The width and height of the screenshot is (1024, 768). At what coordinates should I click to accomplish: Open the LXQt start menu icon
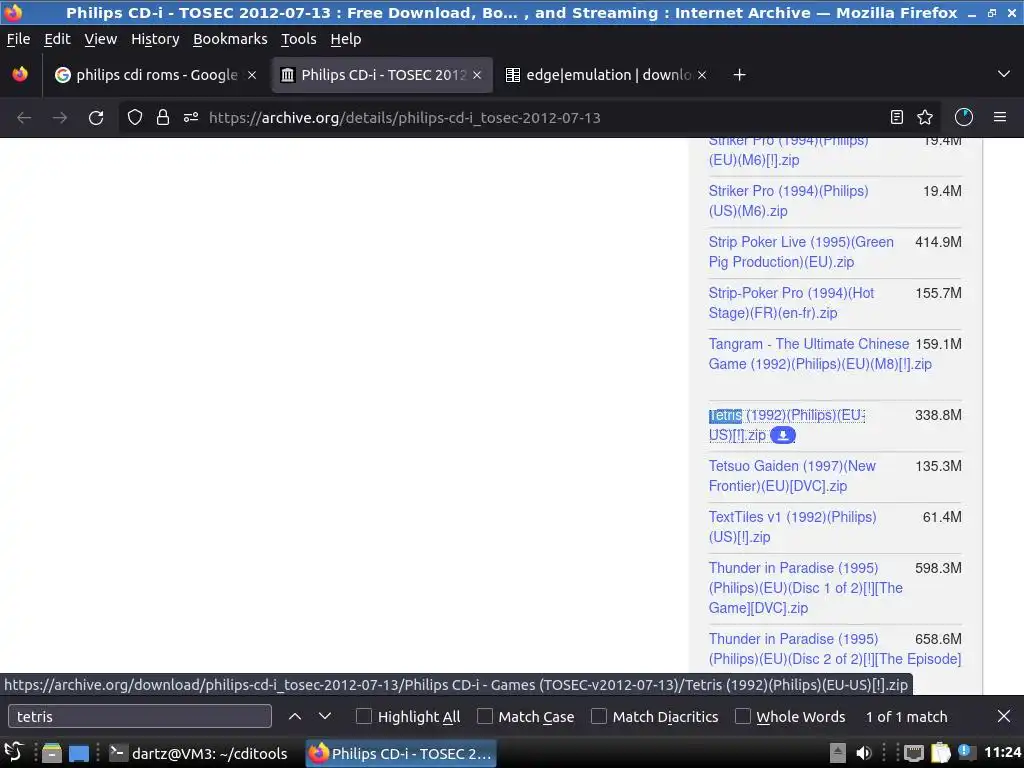point(14,753)
